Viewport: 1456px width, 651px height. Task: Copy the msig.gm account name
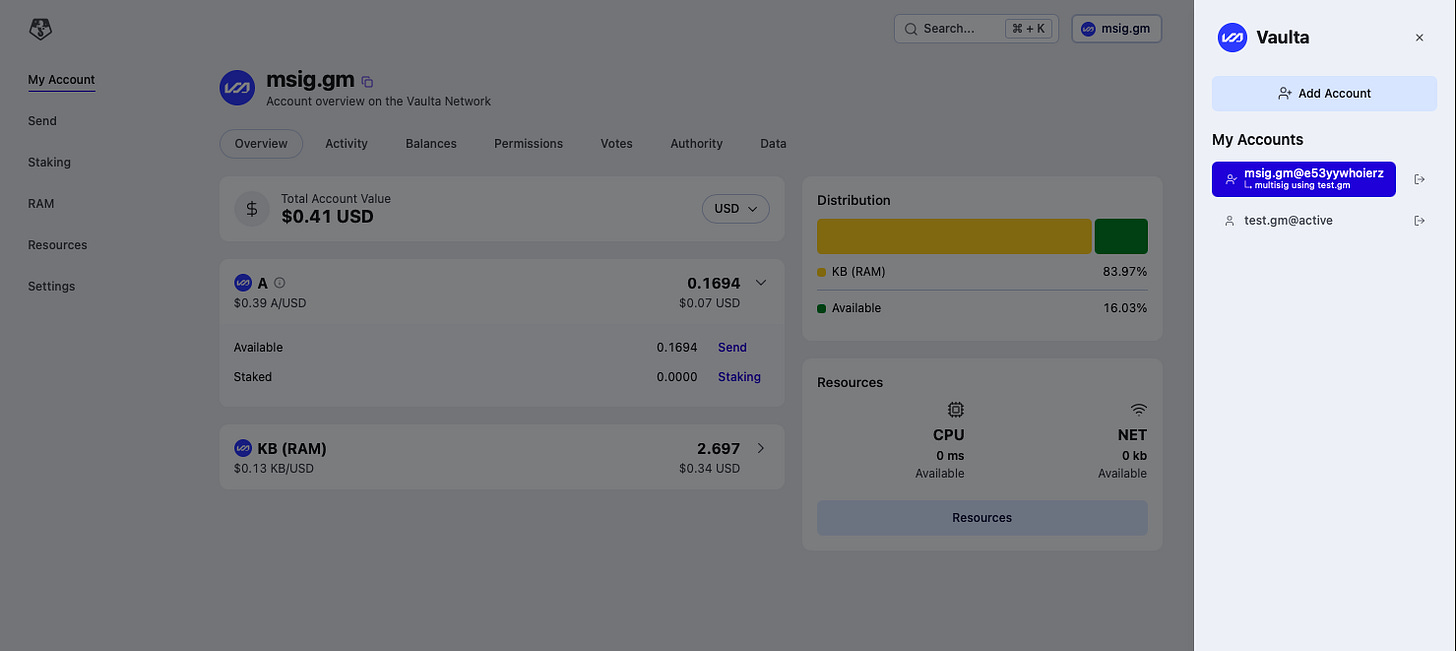pyautogui.click(x=367, y=82)
